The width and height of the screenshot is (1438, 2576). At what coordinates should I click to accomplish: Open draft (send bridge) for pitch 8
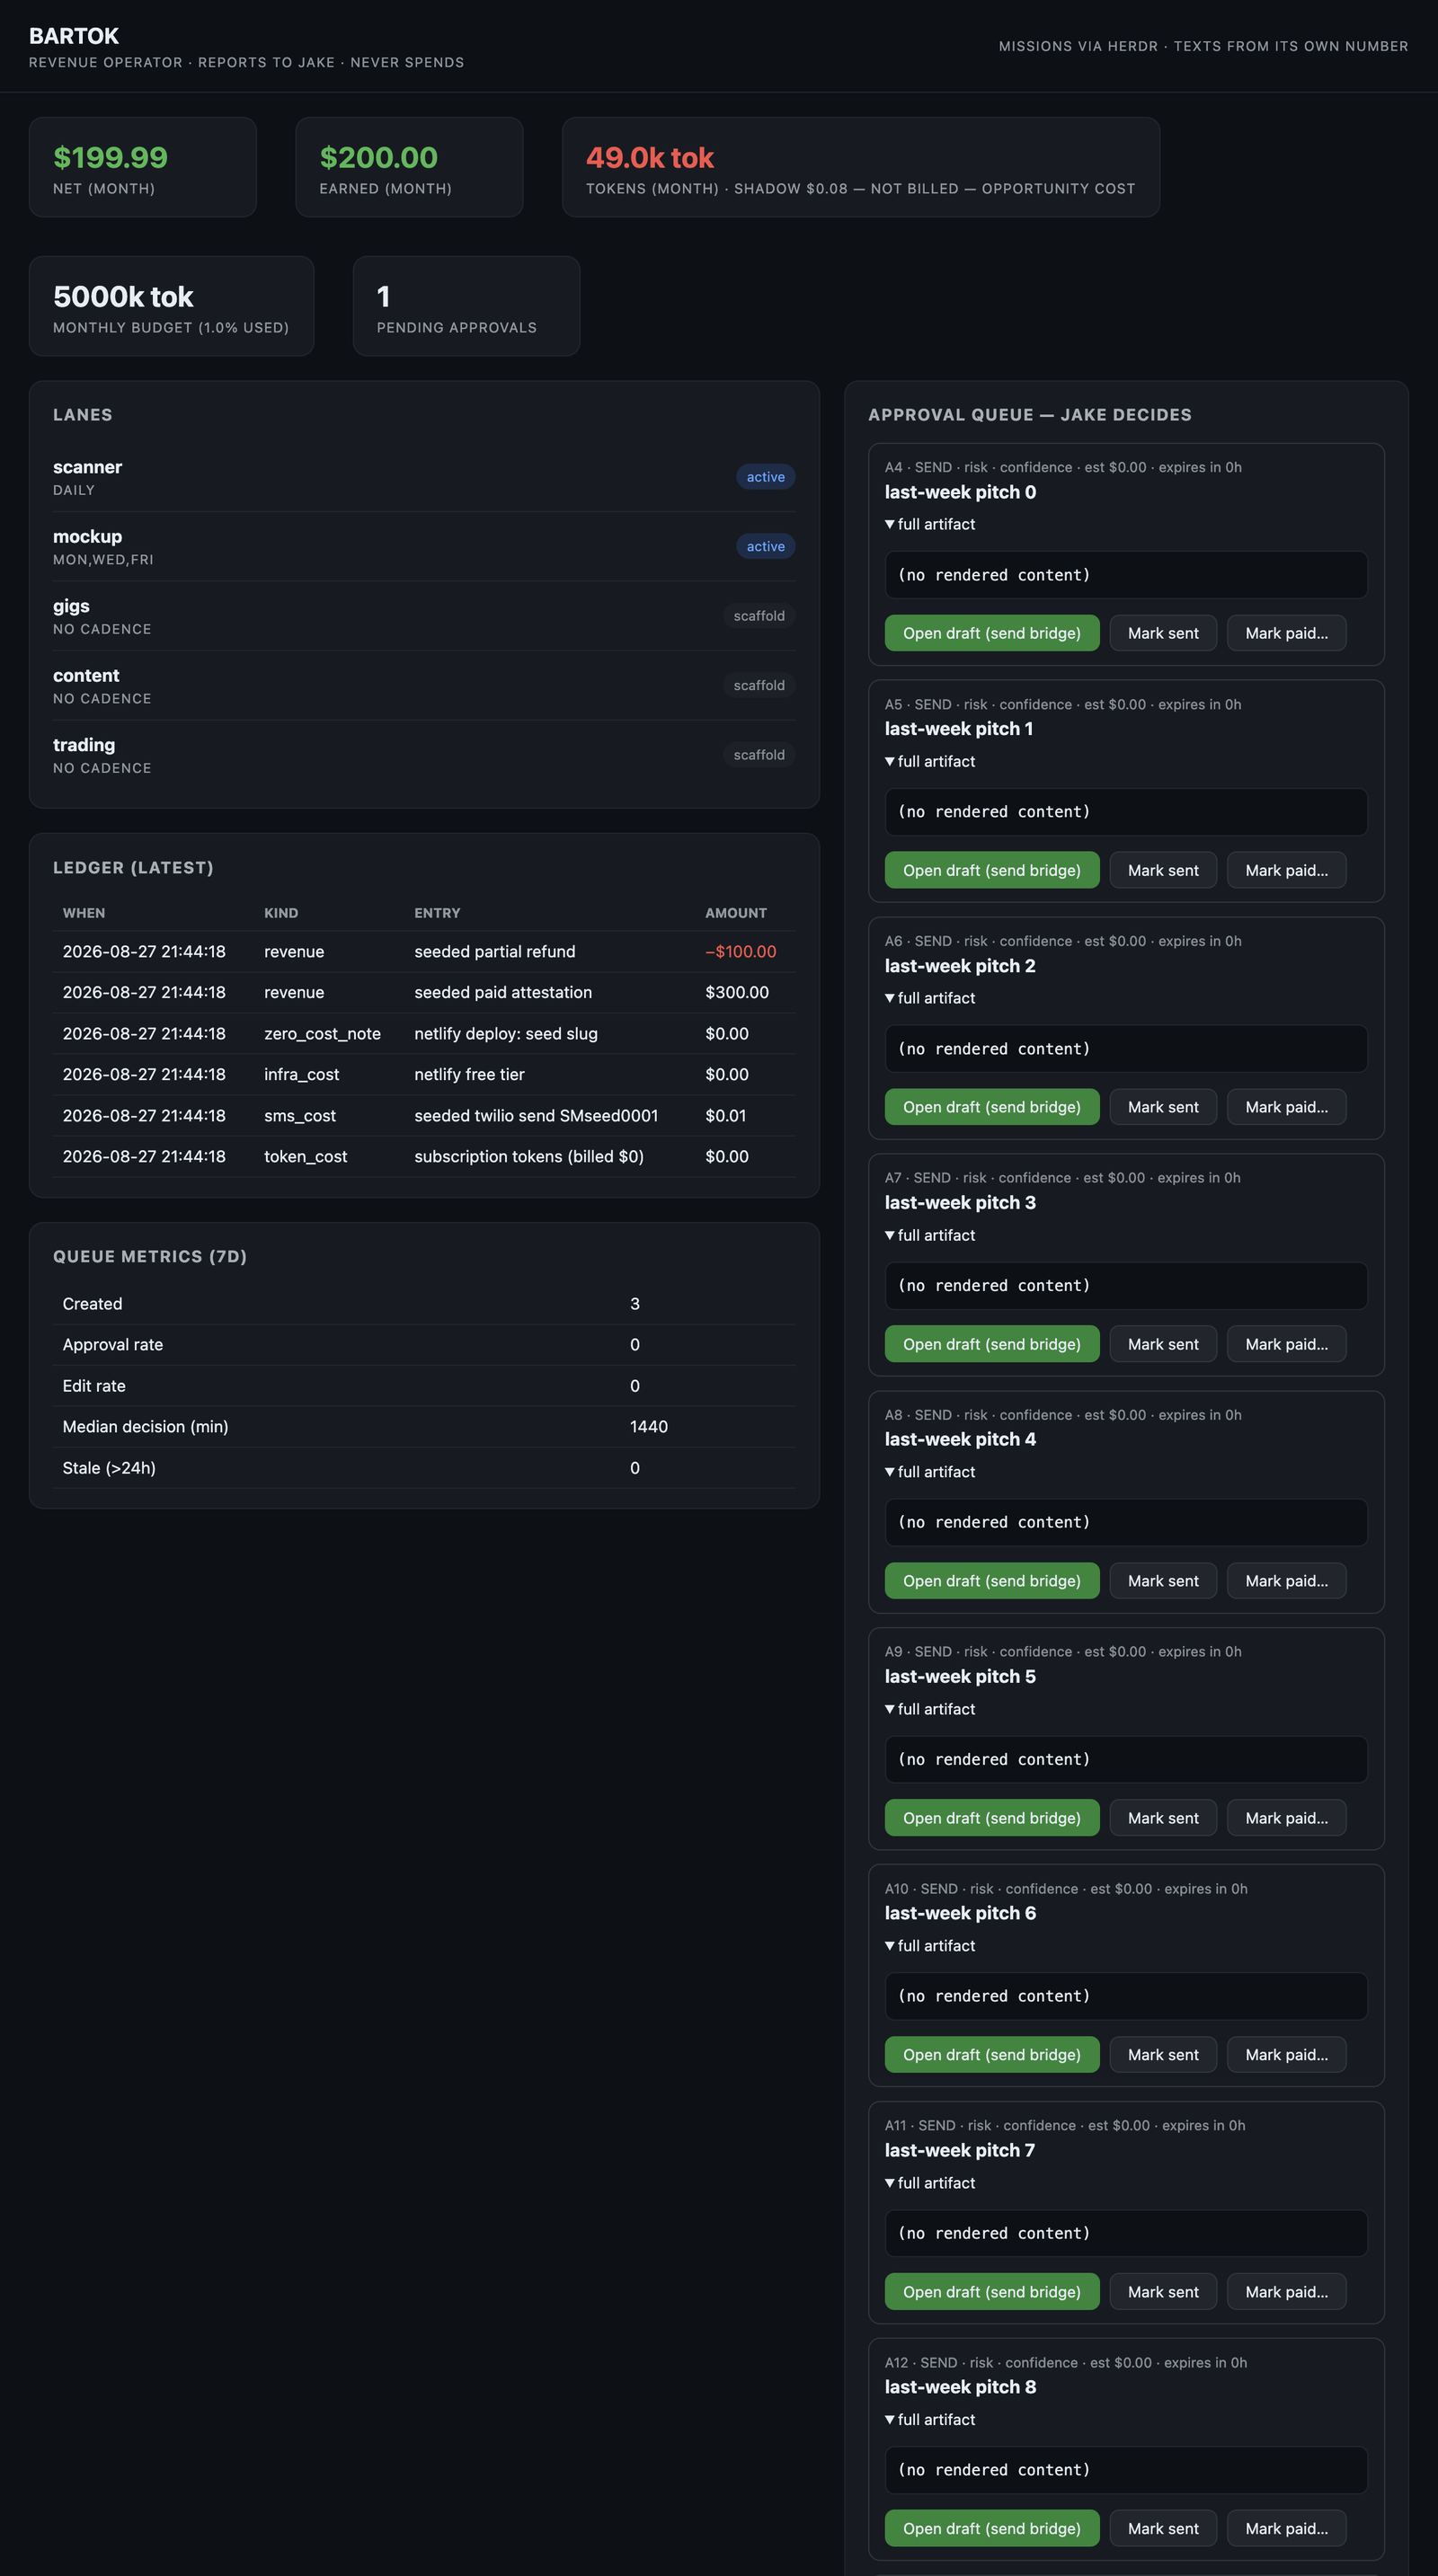pyautogui.click(x=992, y=2528)
